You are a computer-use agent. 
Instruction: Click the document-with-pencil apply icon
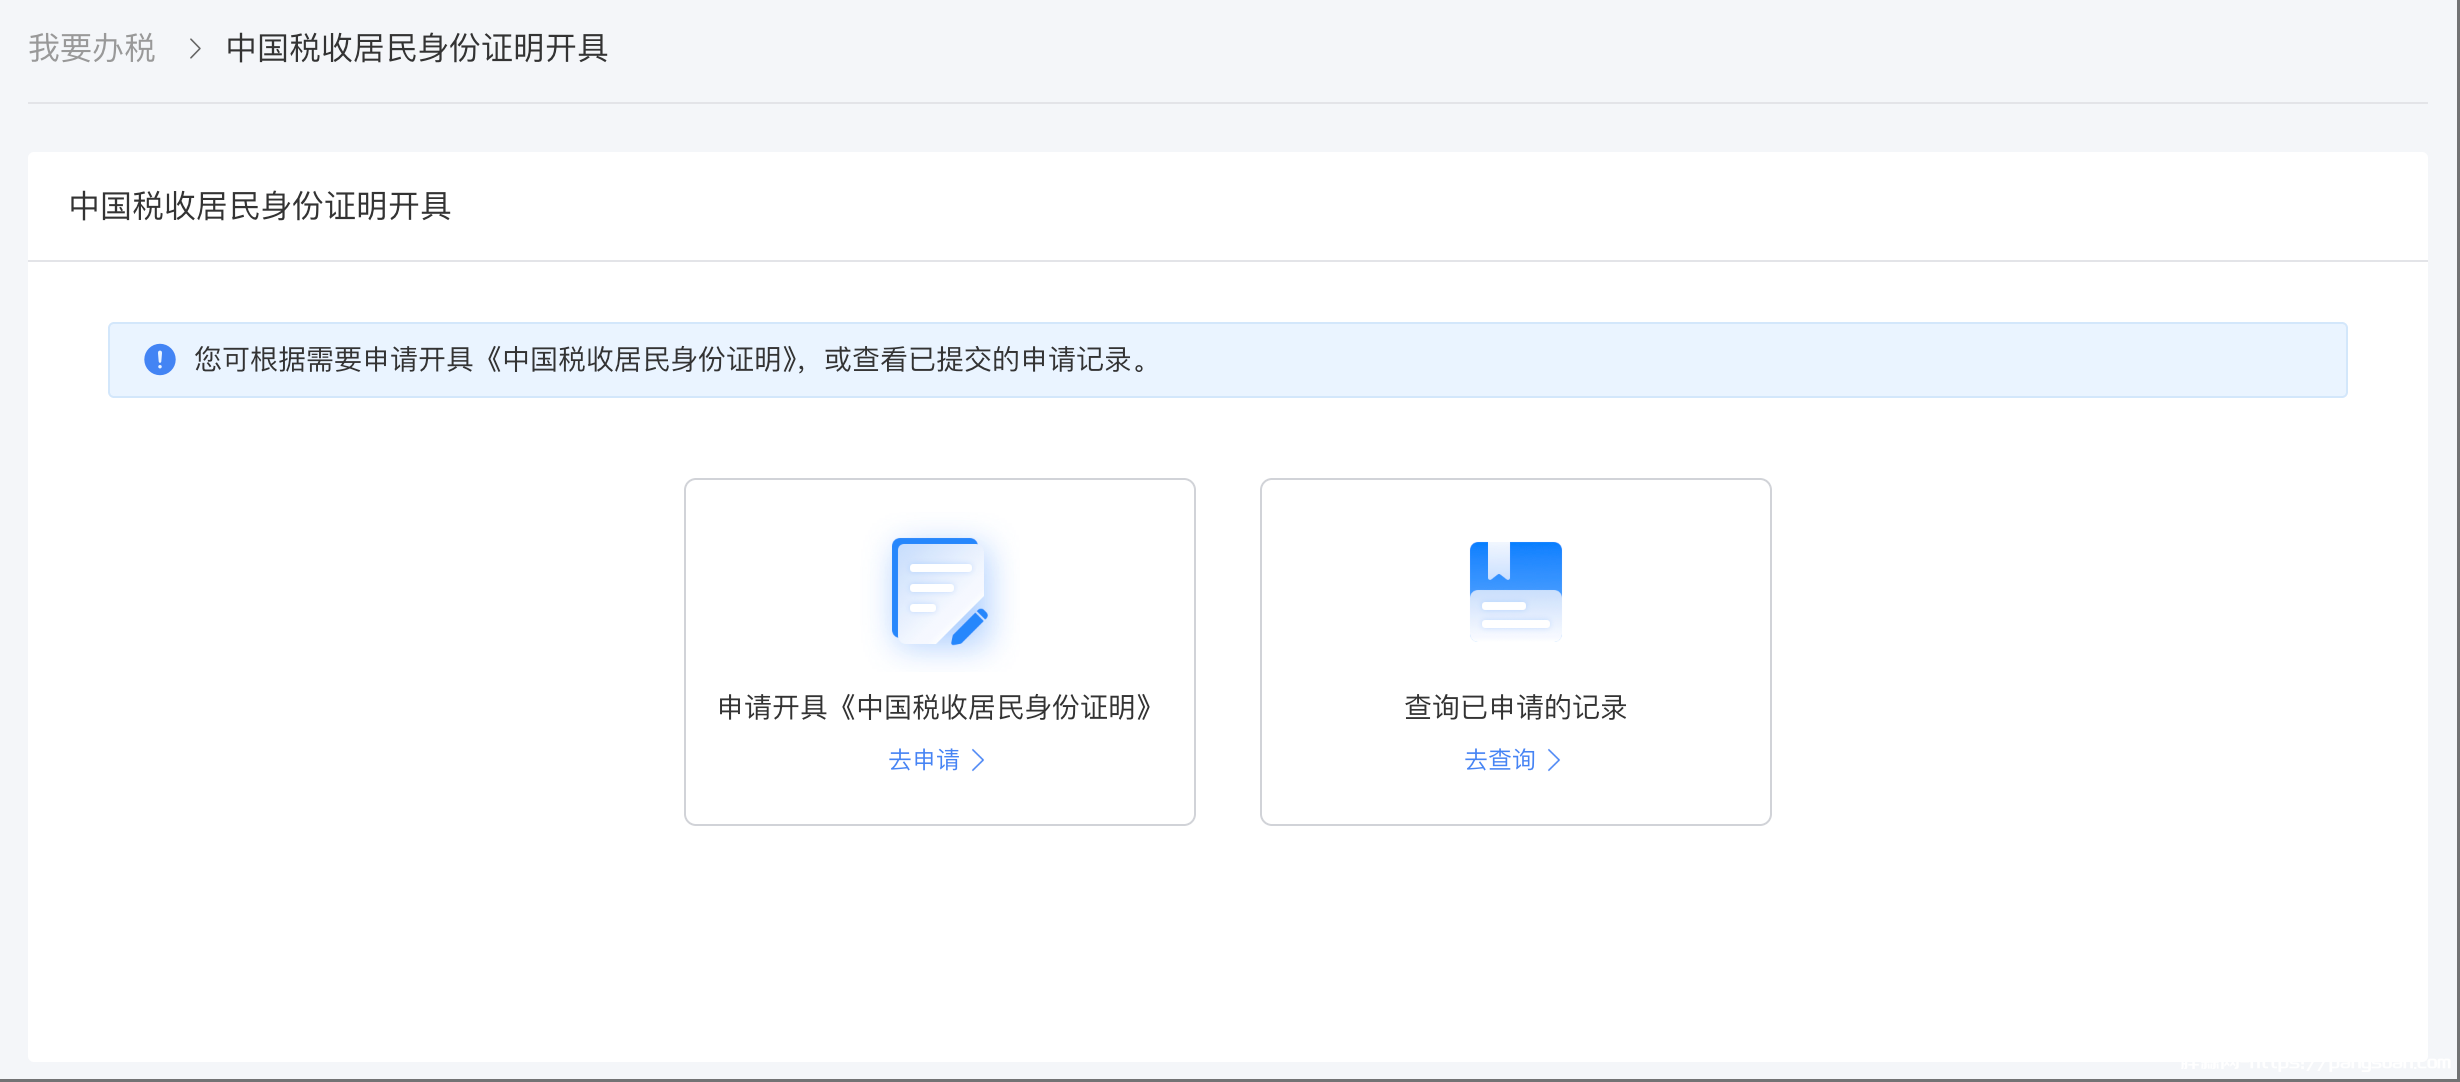point(938,591)
